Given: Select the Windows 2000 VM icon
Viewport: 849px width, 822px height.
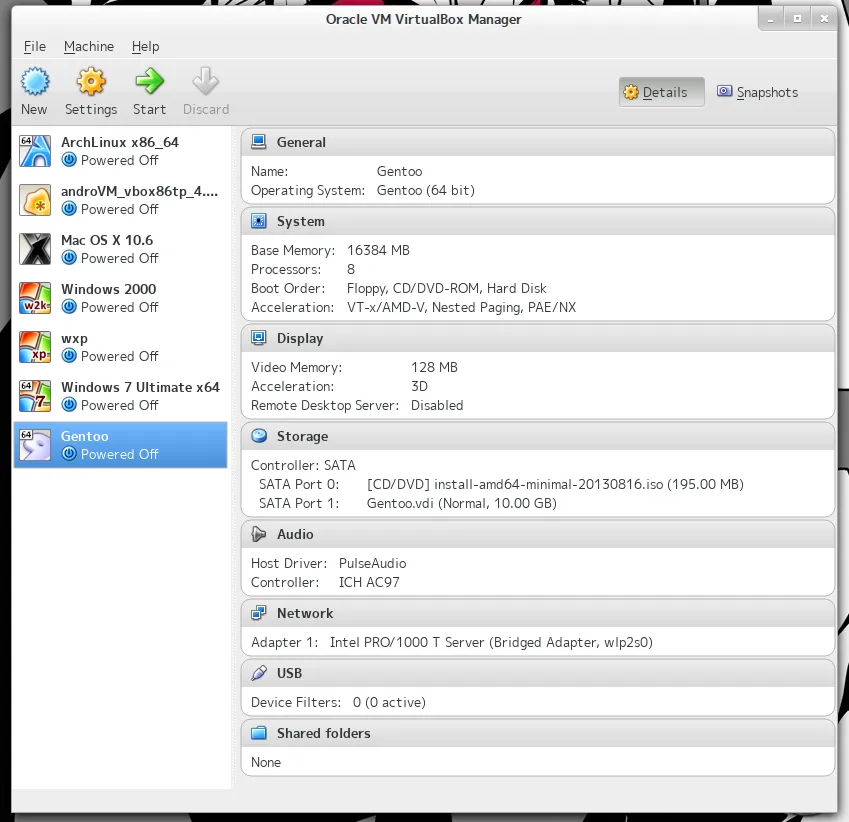Looking at the screenshot, I should click(35, 298).
